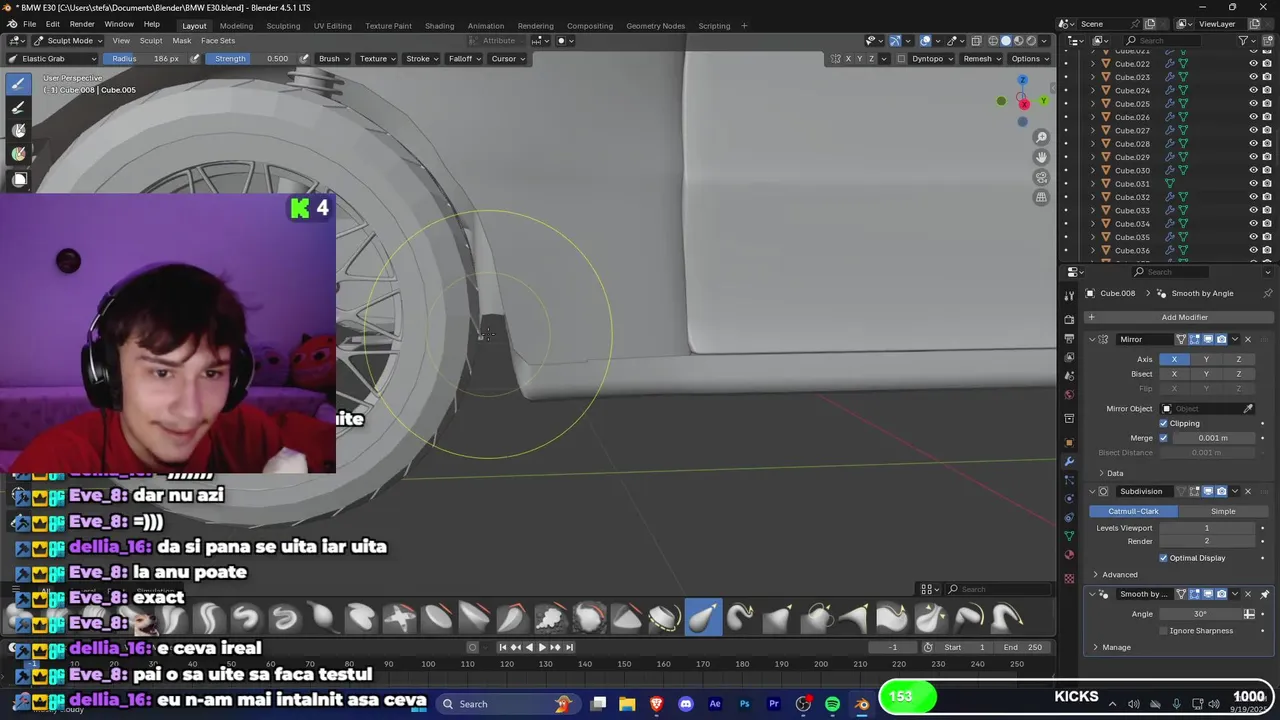
Task: Switch to the Sculpting workspace tab
Action: (x=283, y=25)
